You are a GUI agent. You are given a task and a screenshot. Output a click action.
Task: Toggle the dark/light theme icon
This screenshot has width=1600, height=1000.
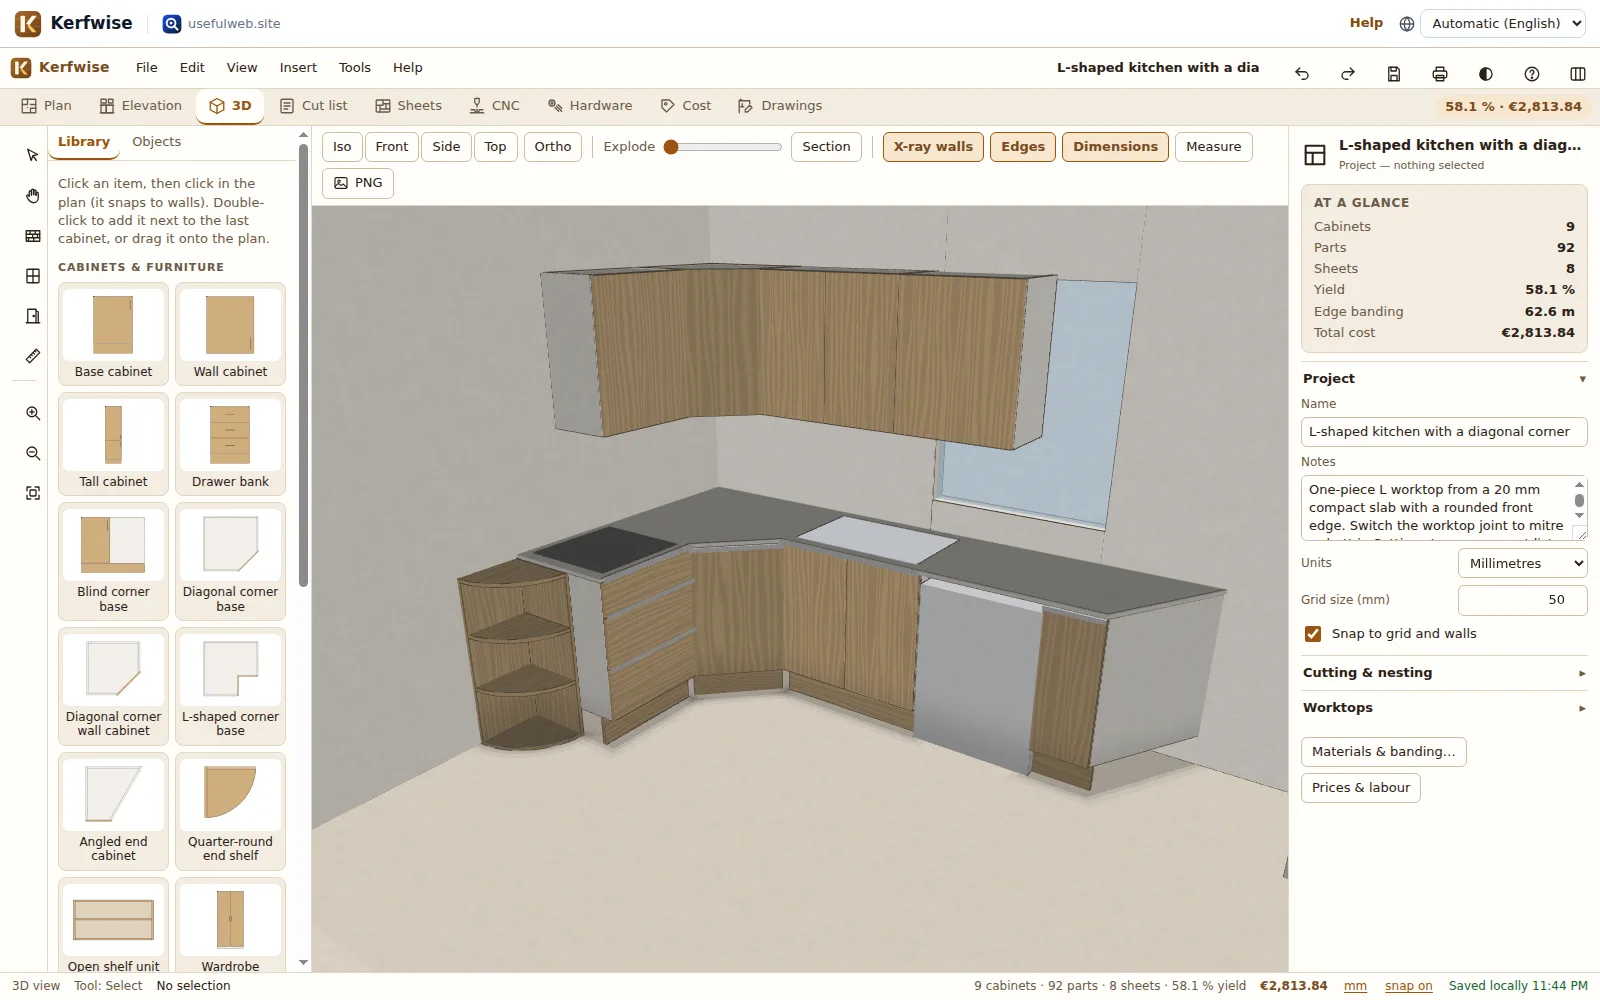[x=1486, y=73]
